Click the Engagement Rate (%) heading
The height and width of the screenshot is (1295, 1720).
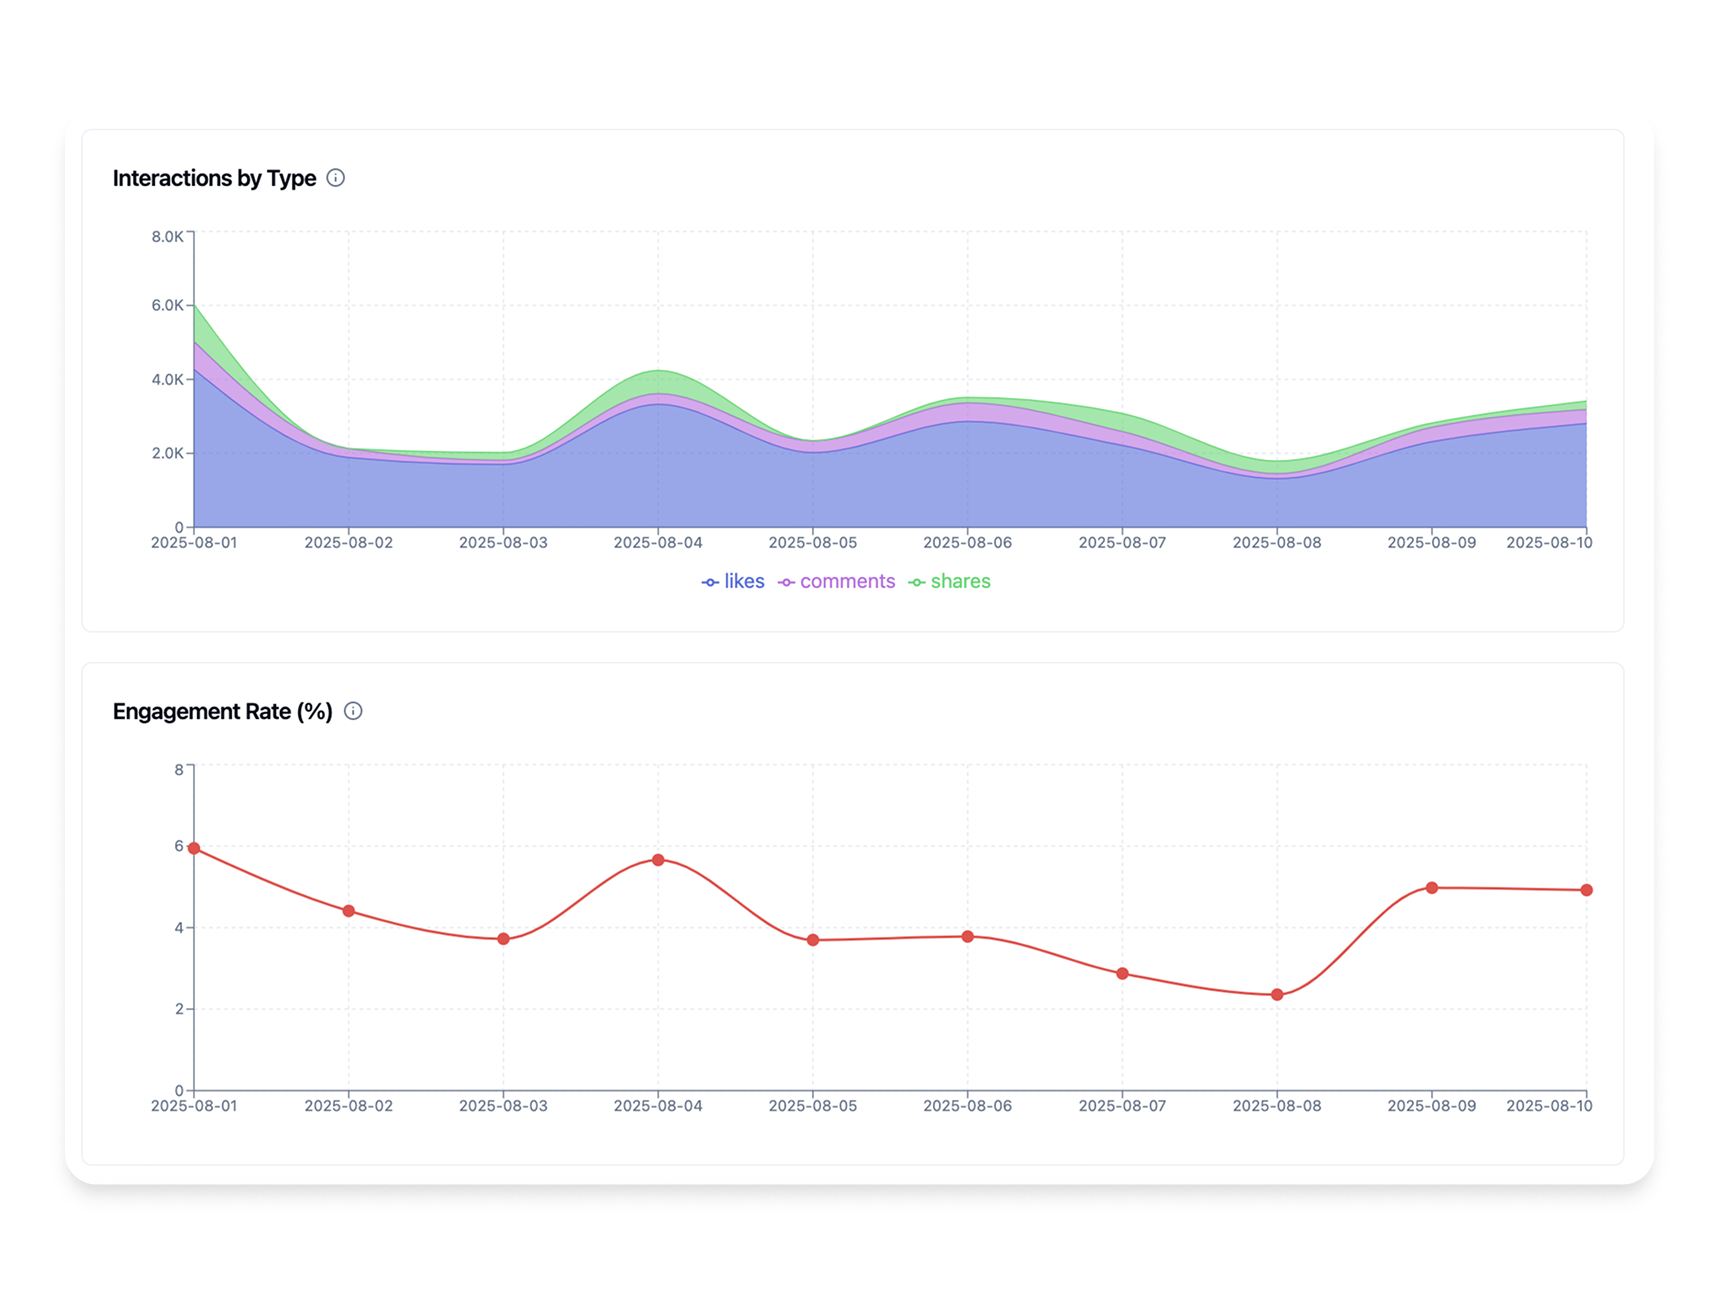(222, 711)
